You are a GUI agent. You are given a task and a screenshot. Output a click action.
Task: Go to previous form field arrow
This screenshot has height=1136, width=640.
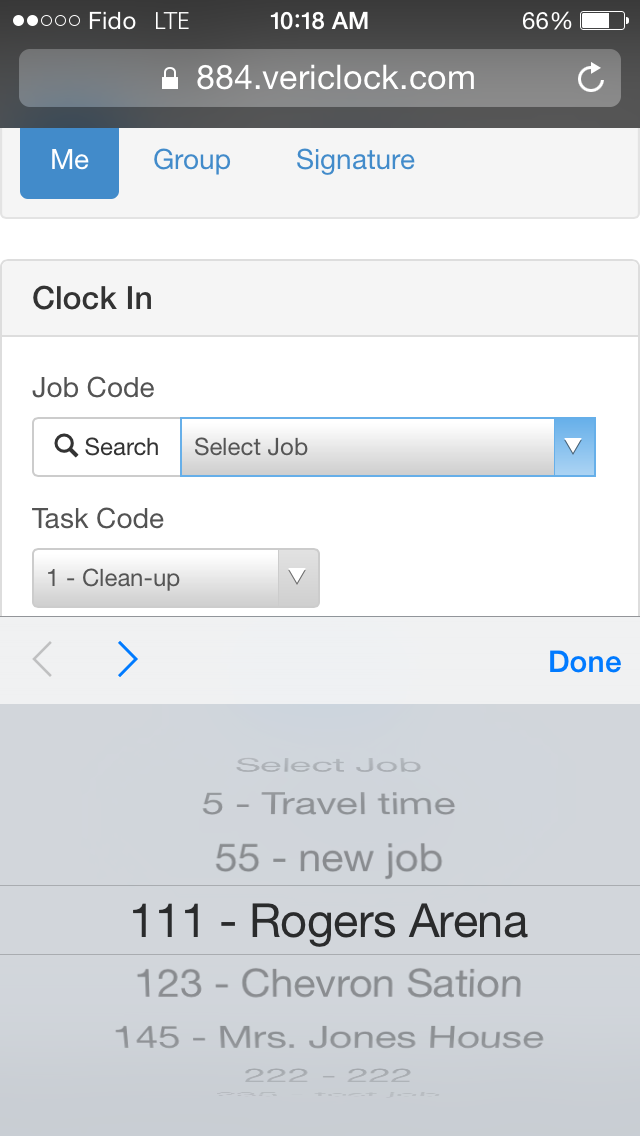point(42,660)
